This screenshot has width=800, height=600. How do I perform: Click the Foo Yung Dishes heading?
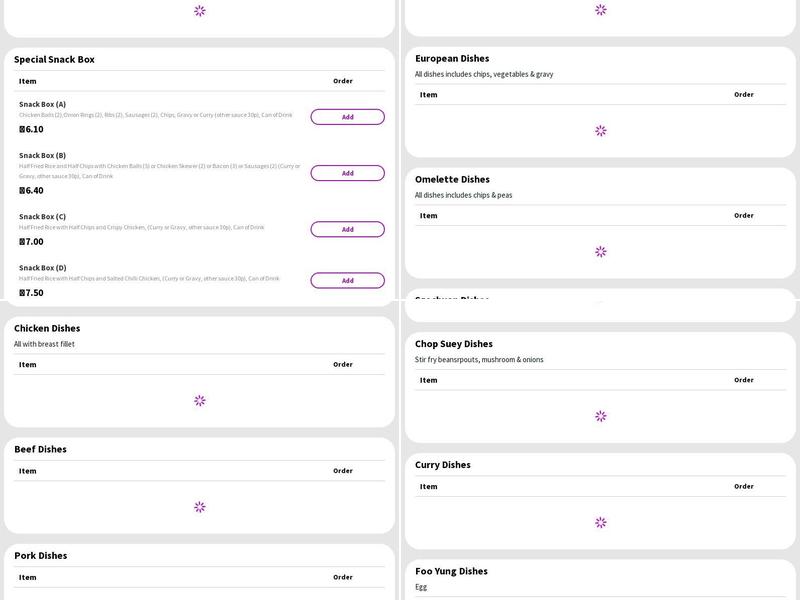[451, 571]
